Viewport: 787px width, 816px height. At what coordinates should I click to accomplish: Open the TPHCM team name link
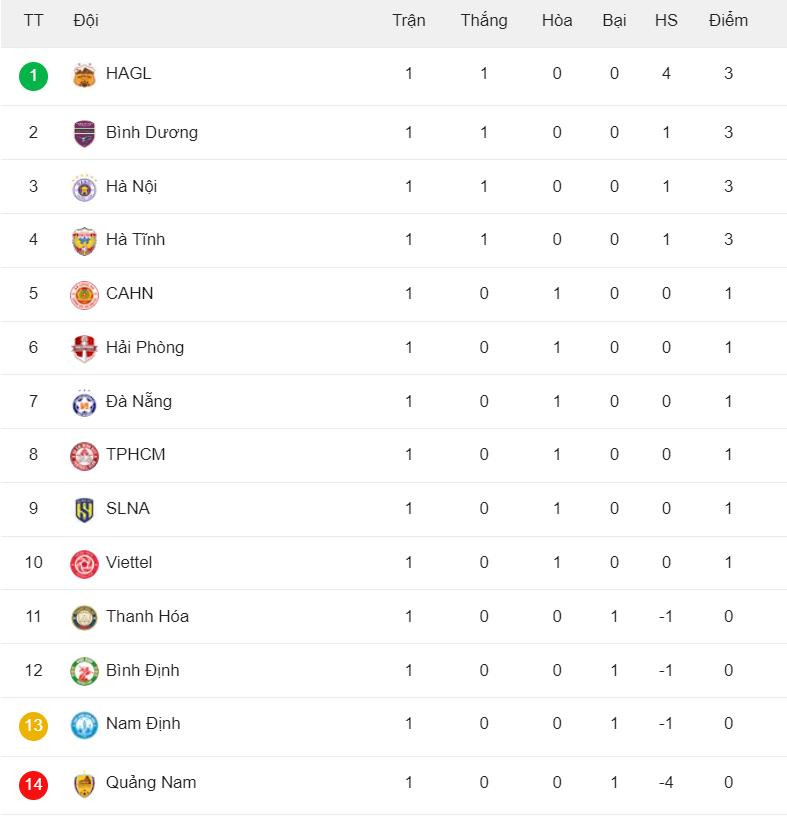click(x=135, y=454)
